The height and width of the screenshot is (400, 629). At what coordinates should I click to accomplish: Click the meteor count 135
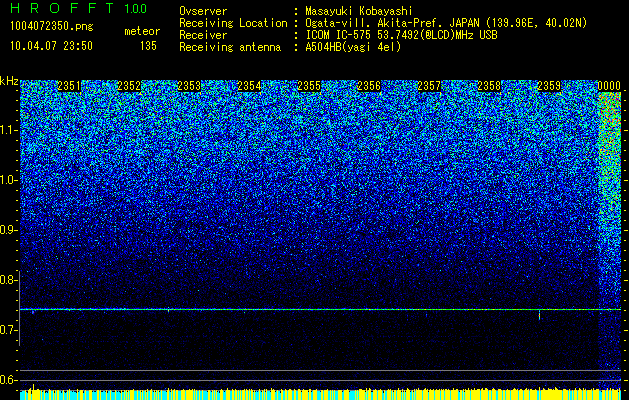(x=148, y=46)
